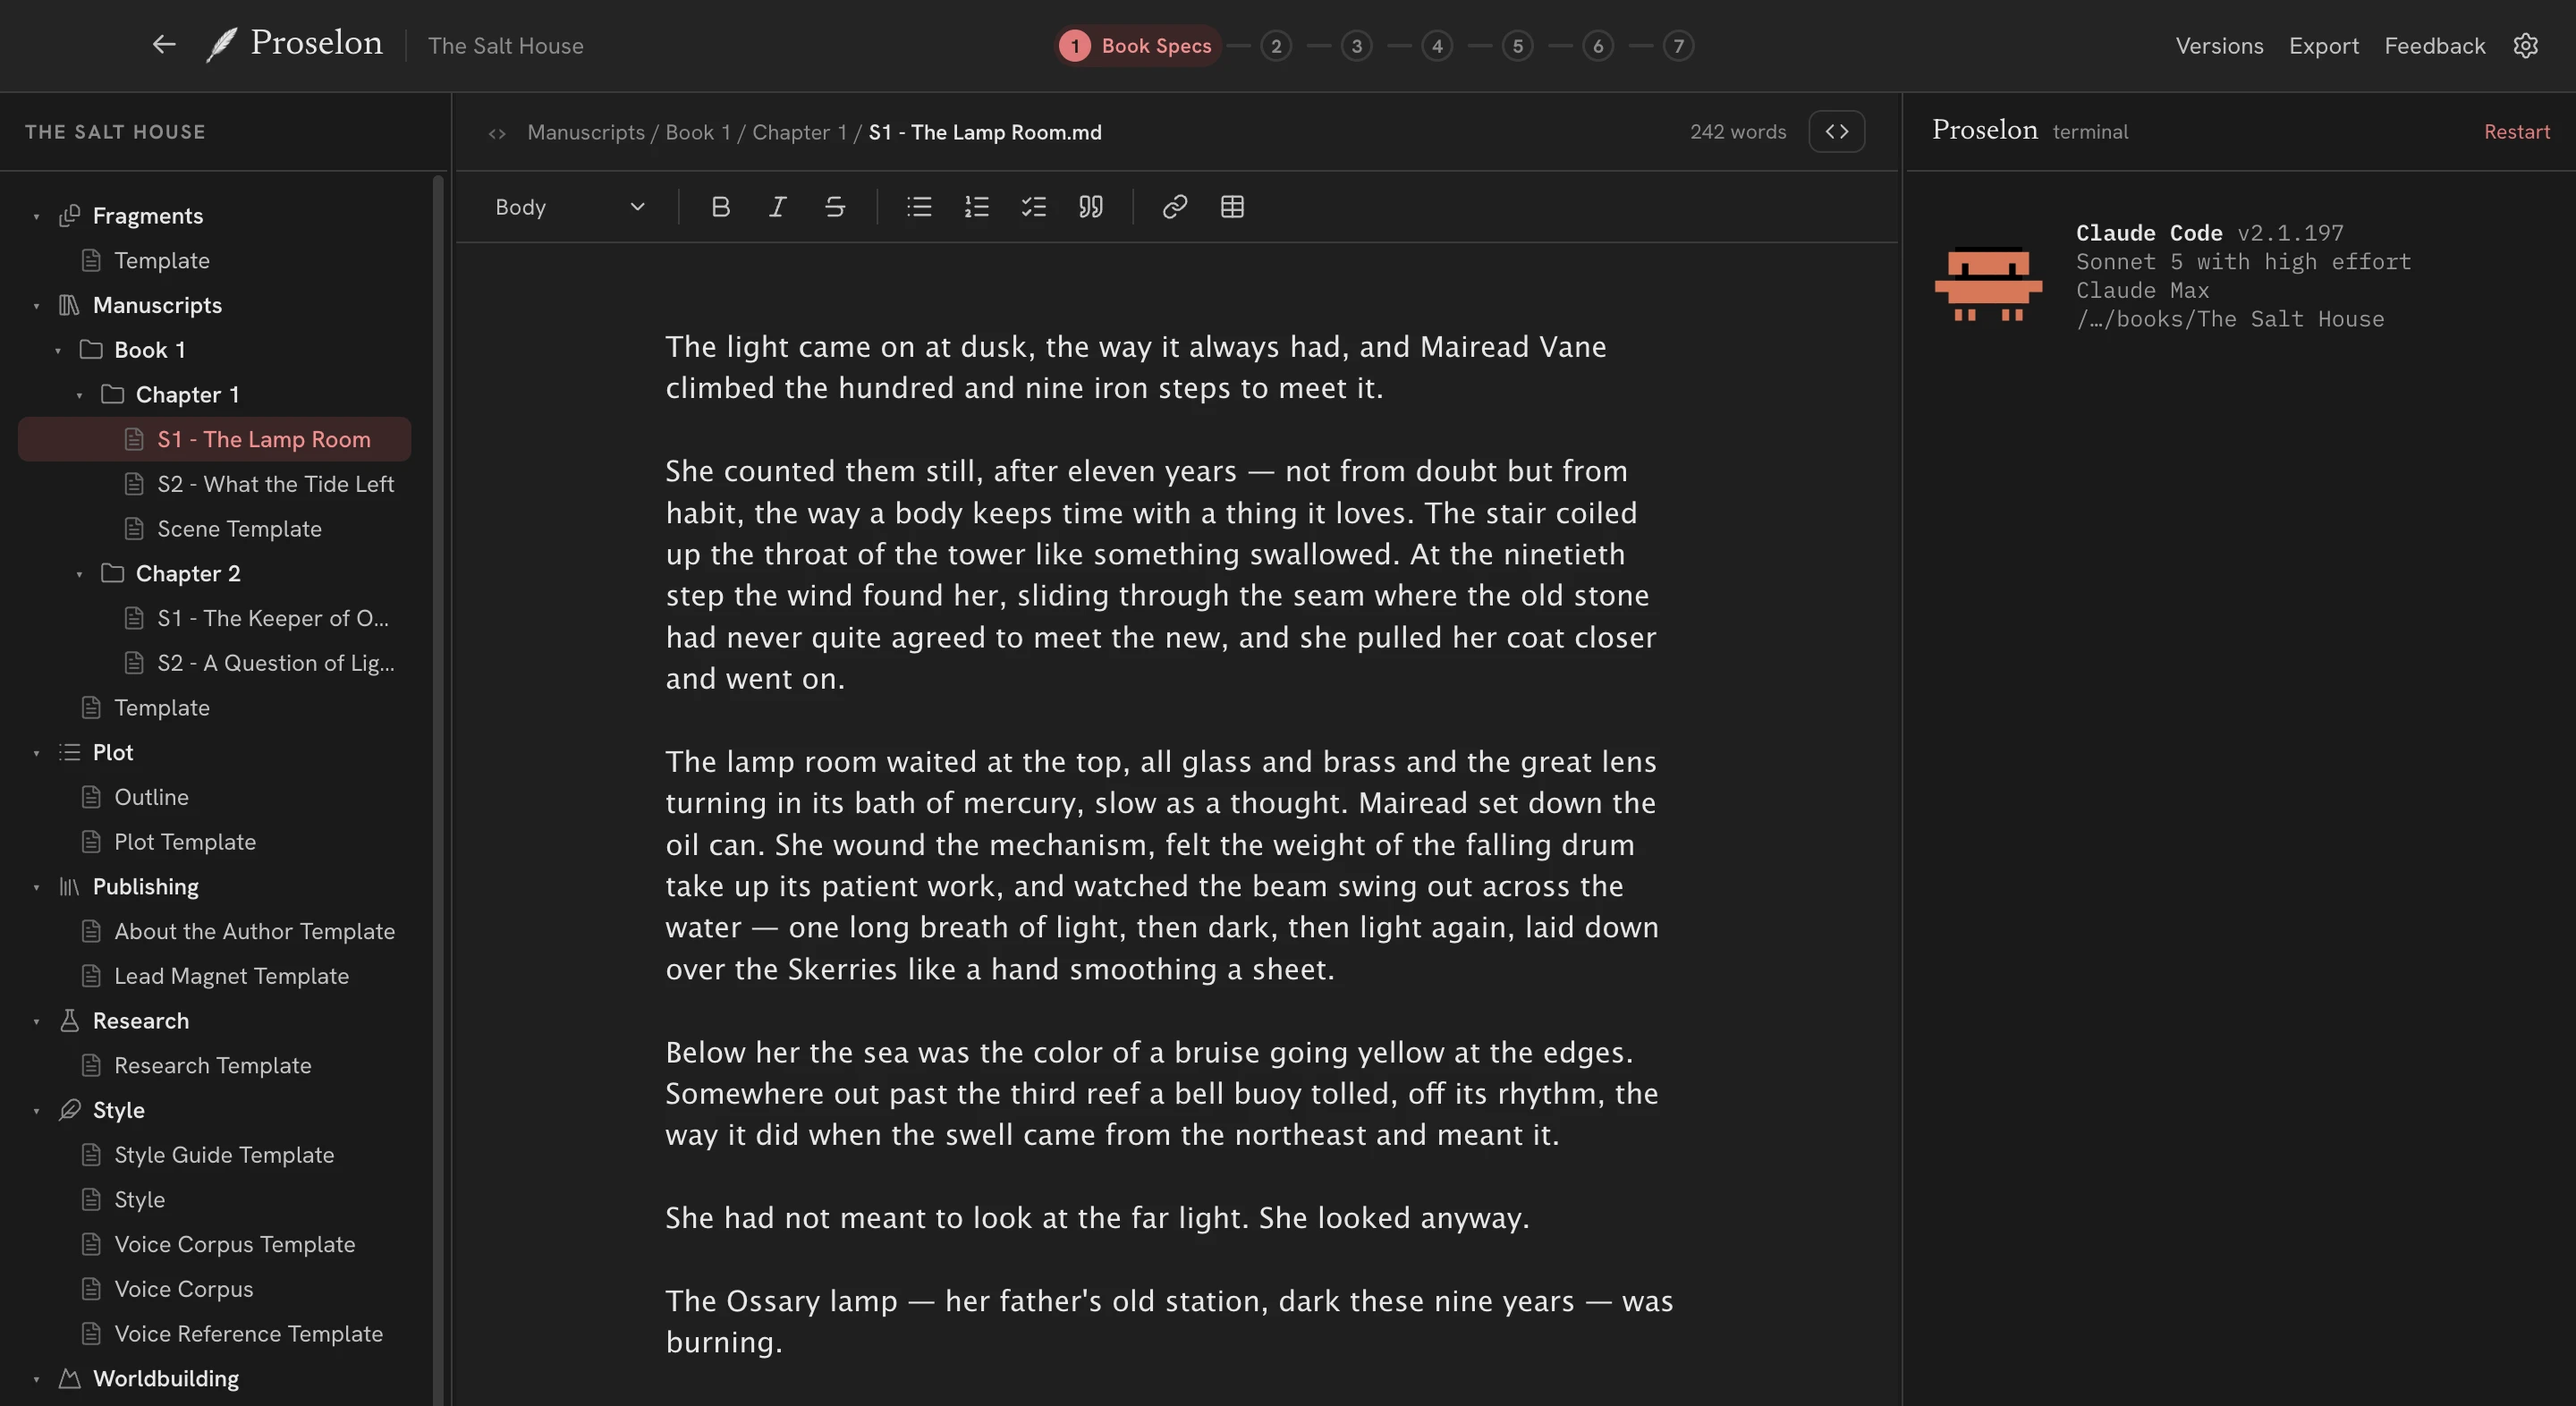The height and width of the screenshot is (1406, 2576).
Task: Click the sidebar vertical scrollbar
Action: (437, 790)
